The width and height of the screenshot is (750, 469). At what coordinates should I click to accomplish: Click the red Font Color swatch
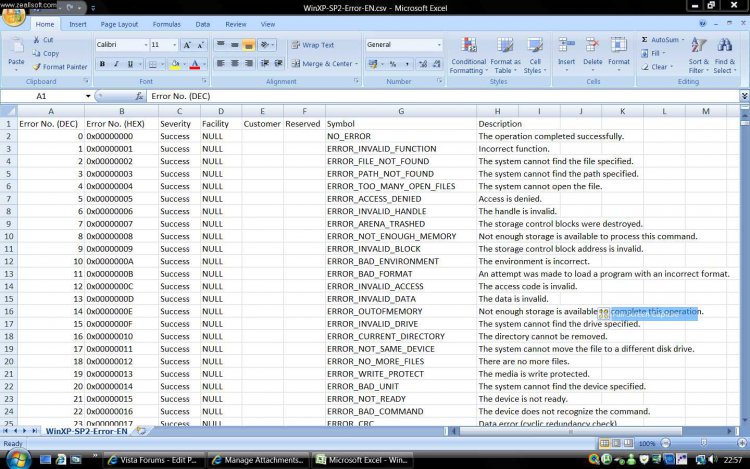pos(195,64)
